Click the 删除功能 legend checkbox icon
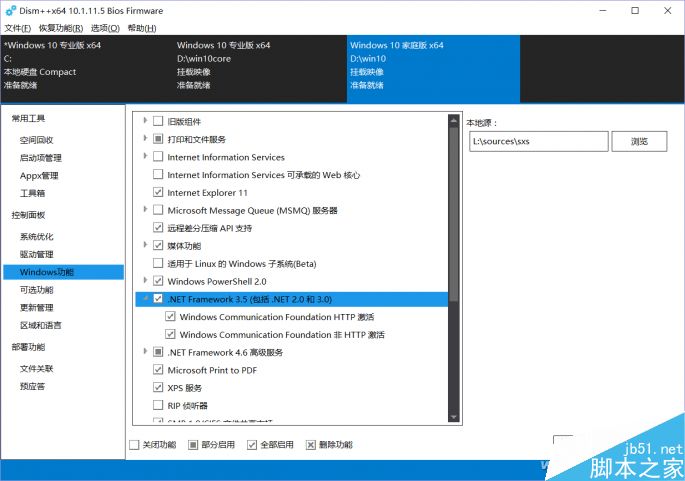Viewport: 685px width, 481px height. (x=311, y=445)
